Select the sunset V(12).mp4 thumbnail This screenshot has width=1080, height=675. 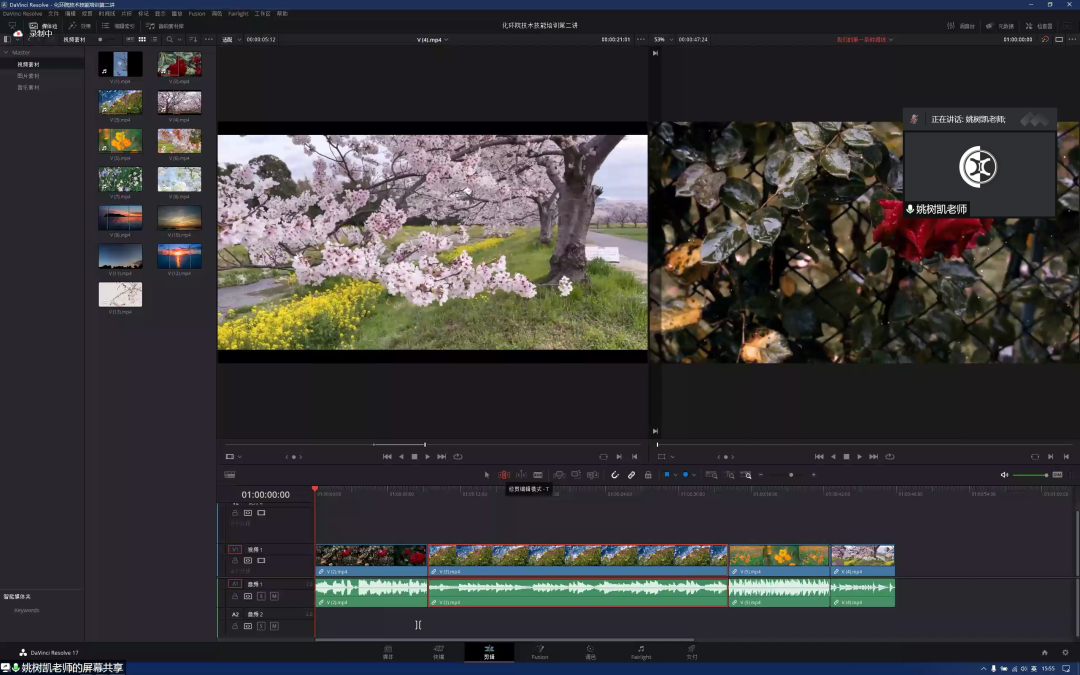click(x=179, y=256)
